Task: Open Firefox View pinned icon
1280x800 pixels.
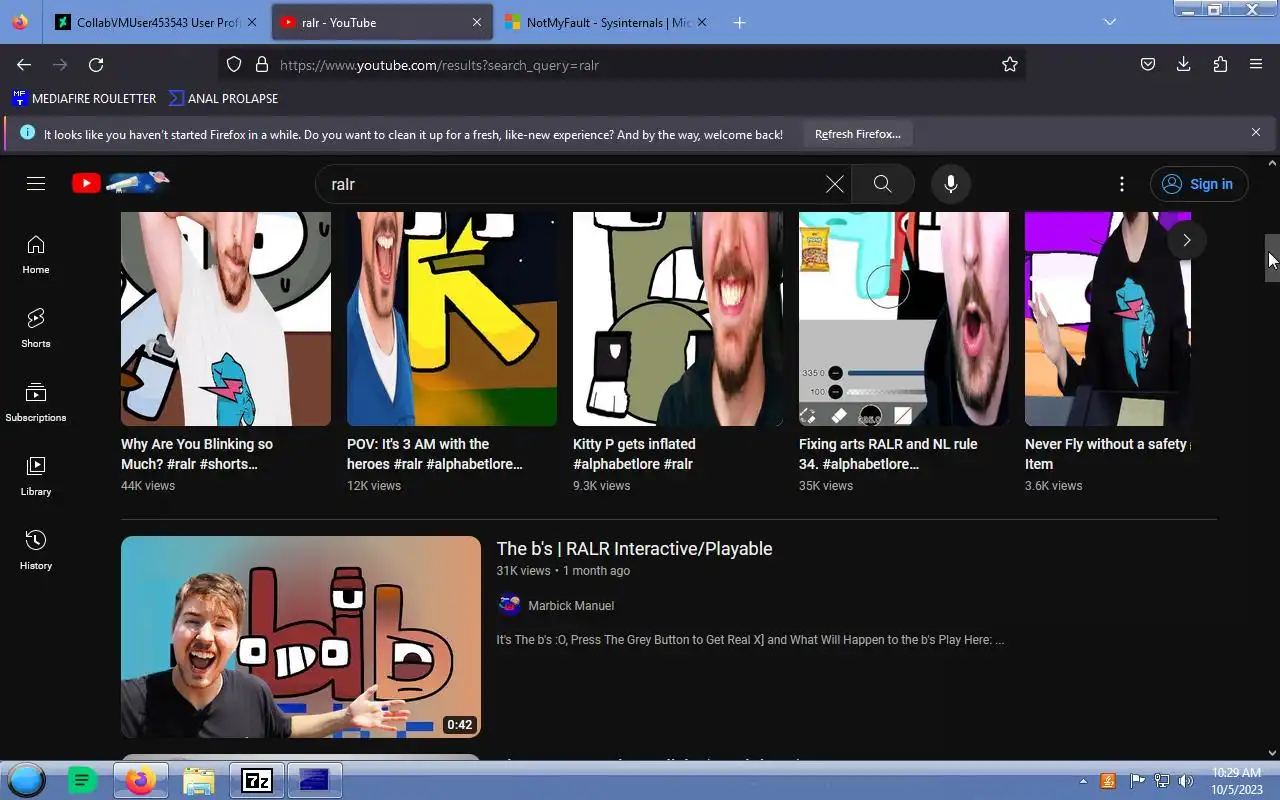Action: pyautogui.click(x=21, y=22)
